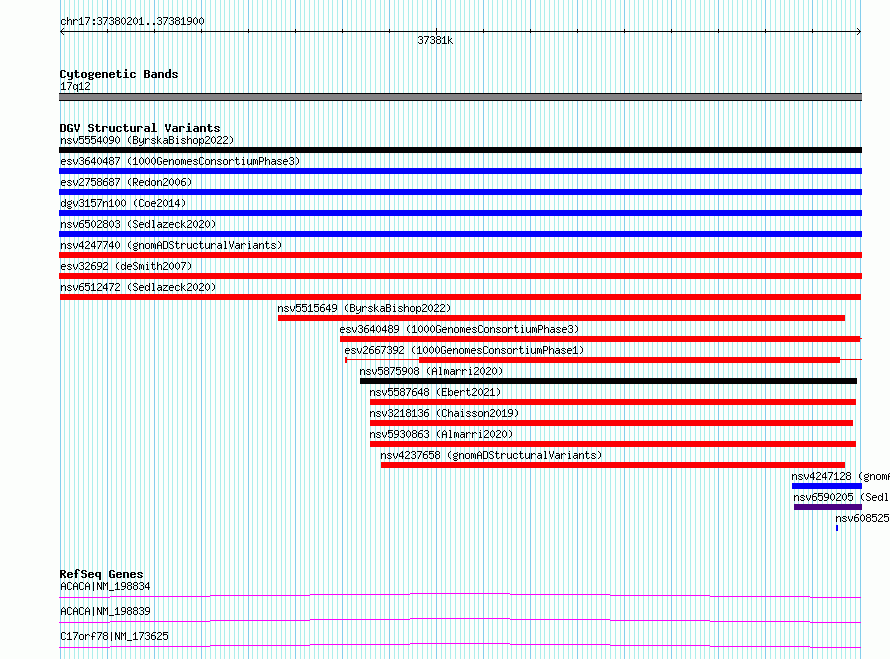Open the nsv5515649 ByrskaBishop2022 label
This screenshot has width=890, height=659.
point(364,308)
